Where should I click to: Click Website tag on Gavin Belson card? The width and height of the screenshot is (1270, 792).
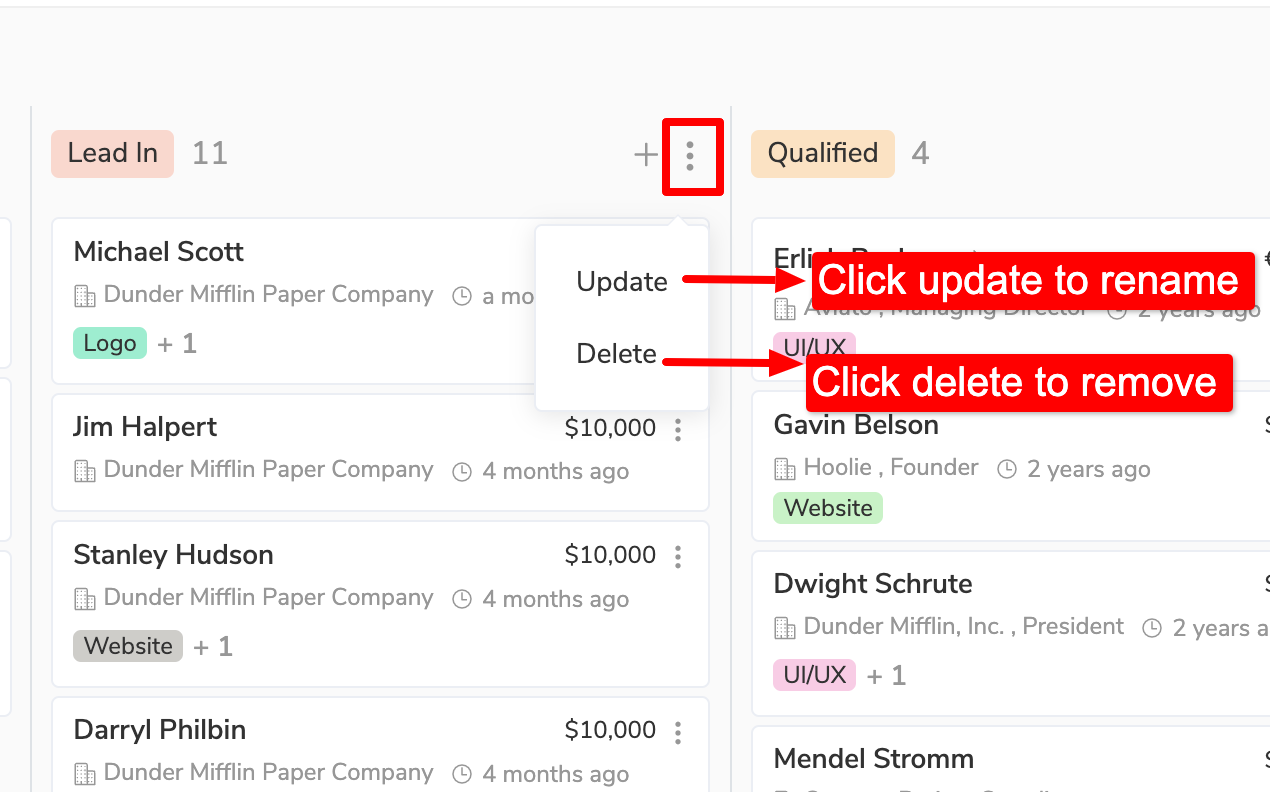click(827, 508)
